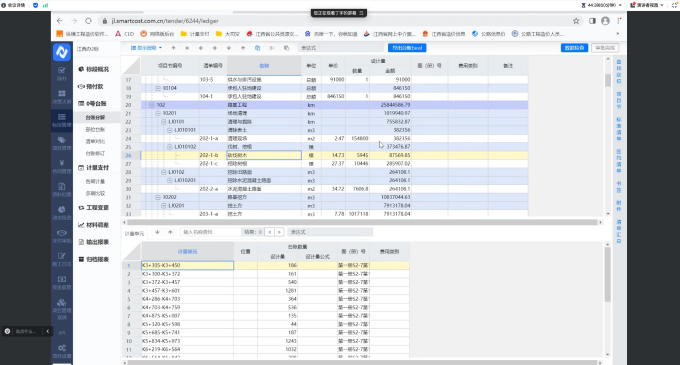The width and height of the screenshot is (680, 365).
Task: Open the display level dropdown in toolbar
Action: click(x=146, y=48)
